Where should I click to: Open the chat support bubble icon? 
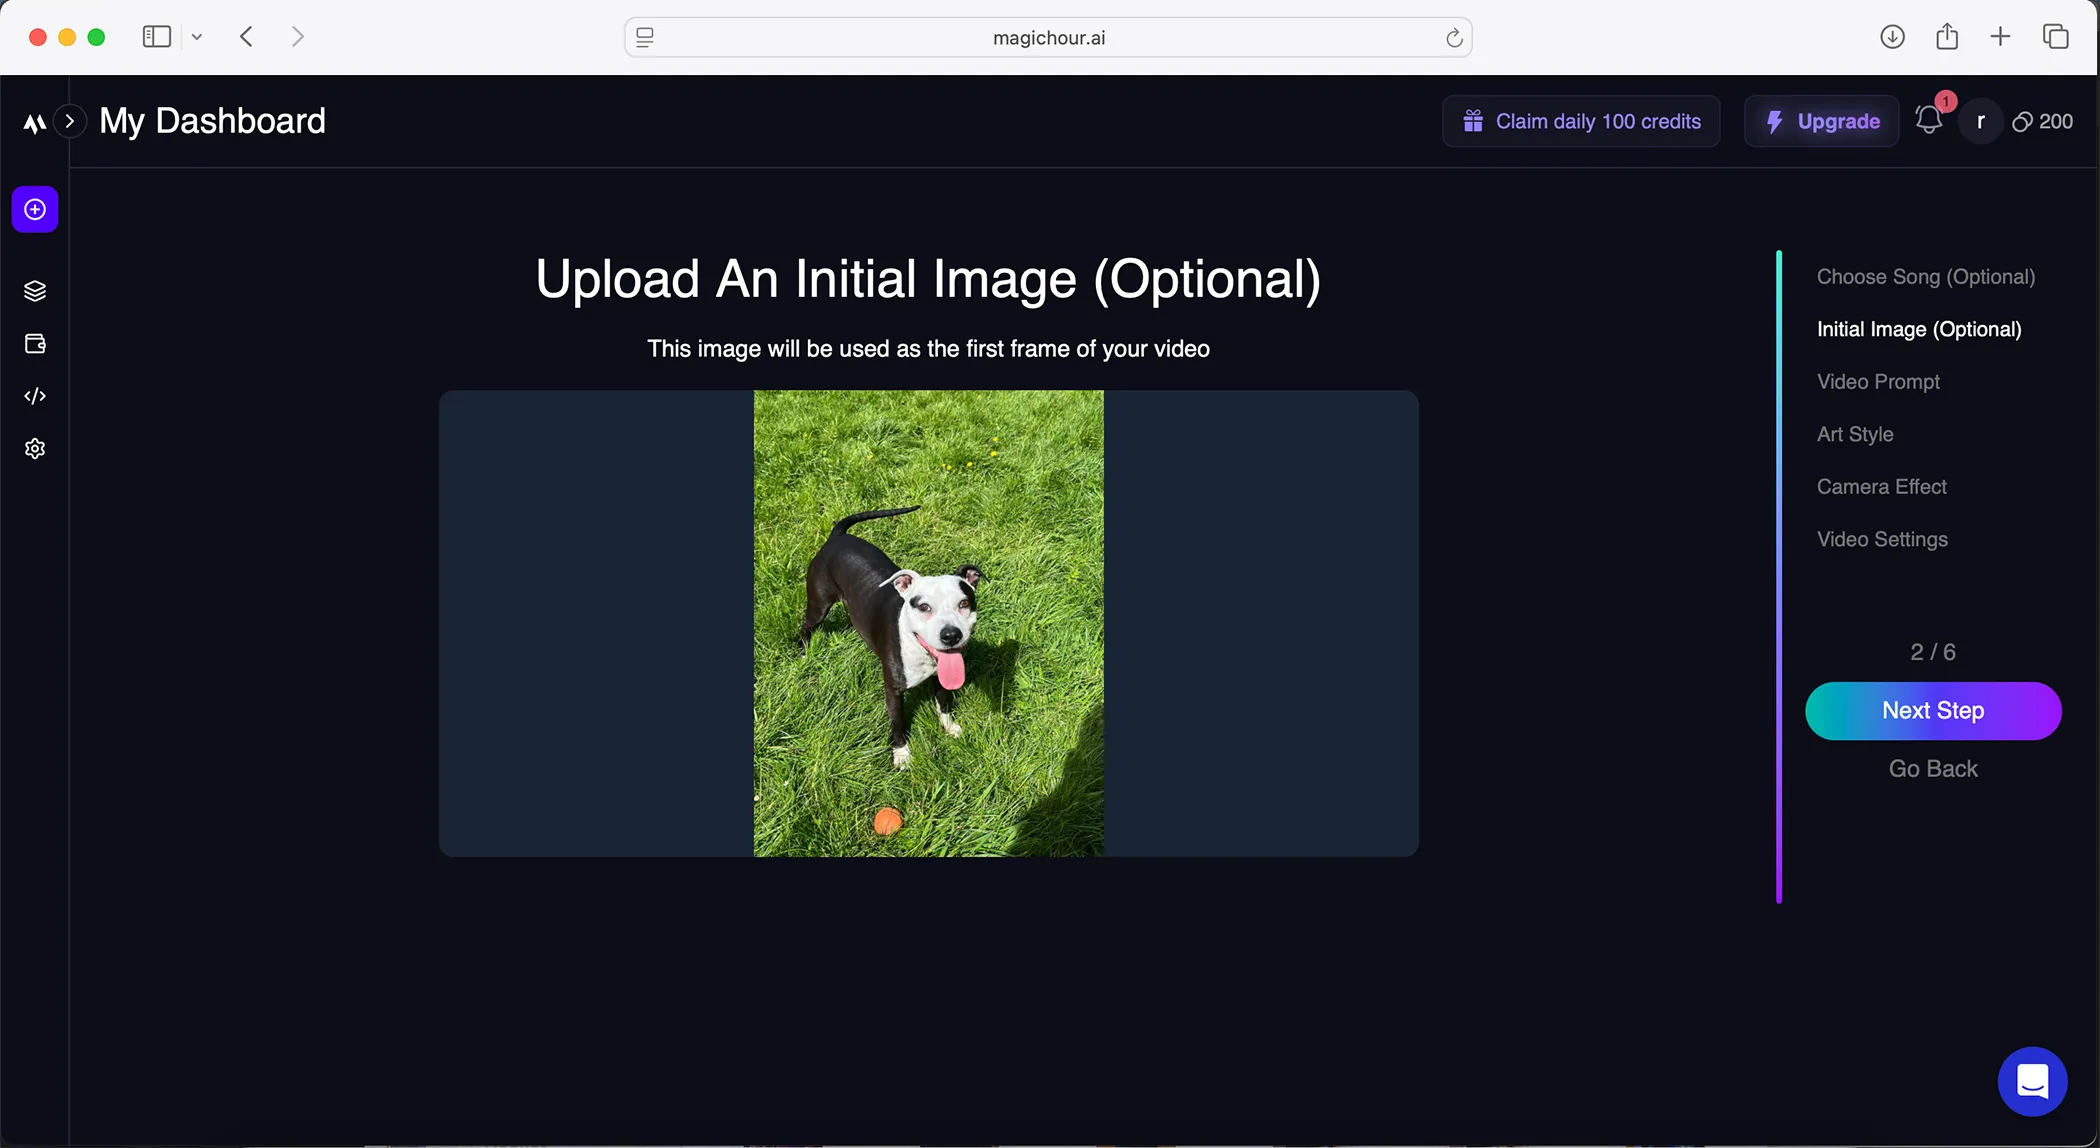coord(2032,1081)
